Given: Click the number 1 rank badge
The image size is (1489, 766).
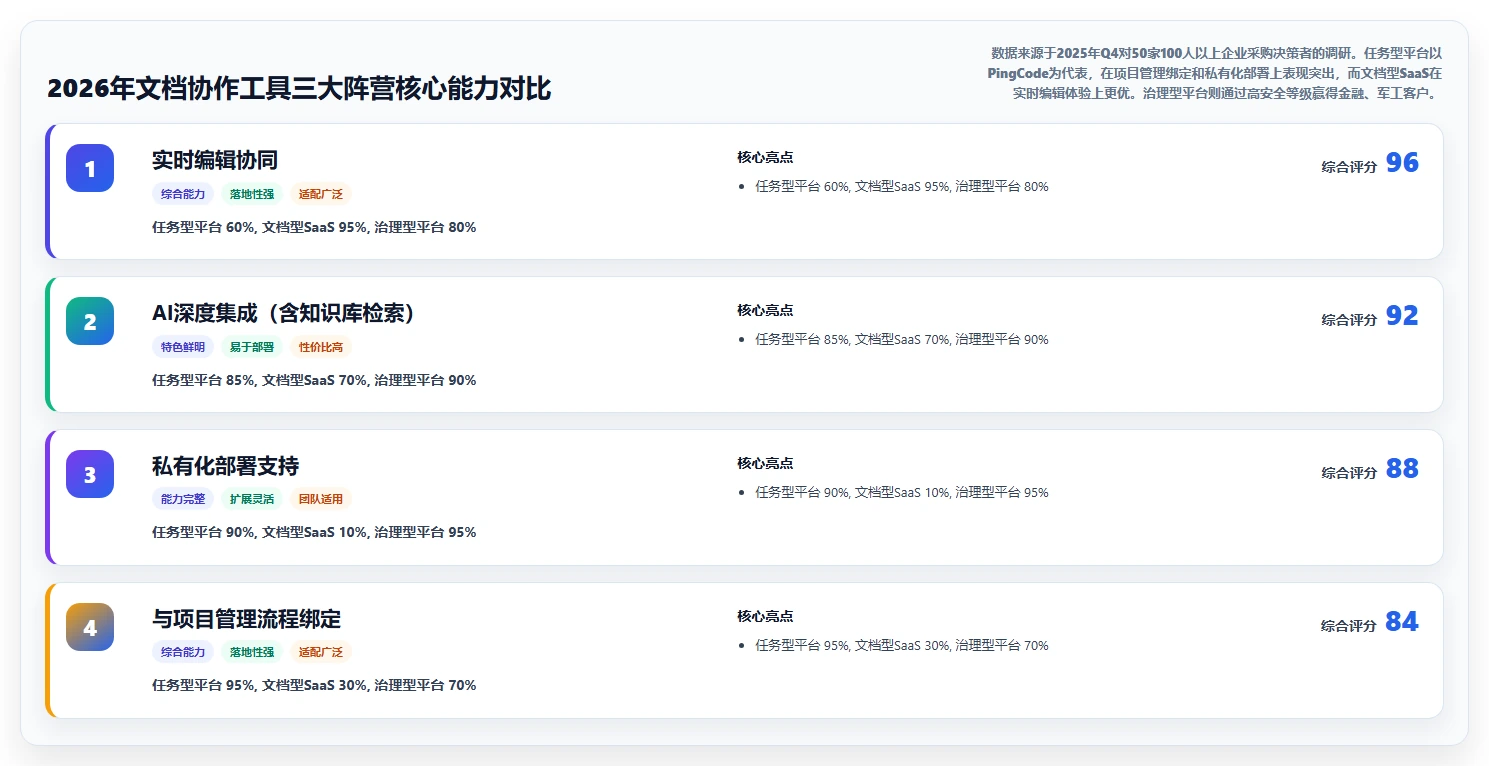Looking at the screenshot, I should 90,168.
